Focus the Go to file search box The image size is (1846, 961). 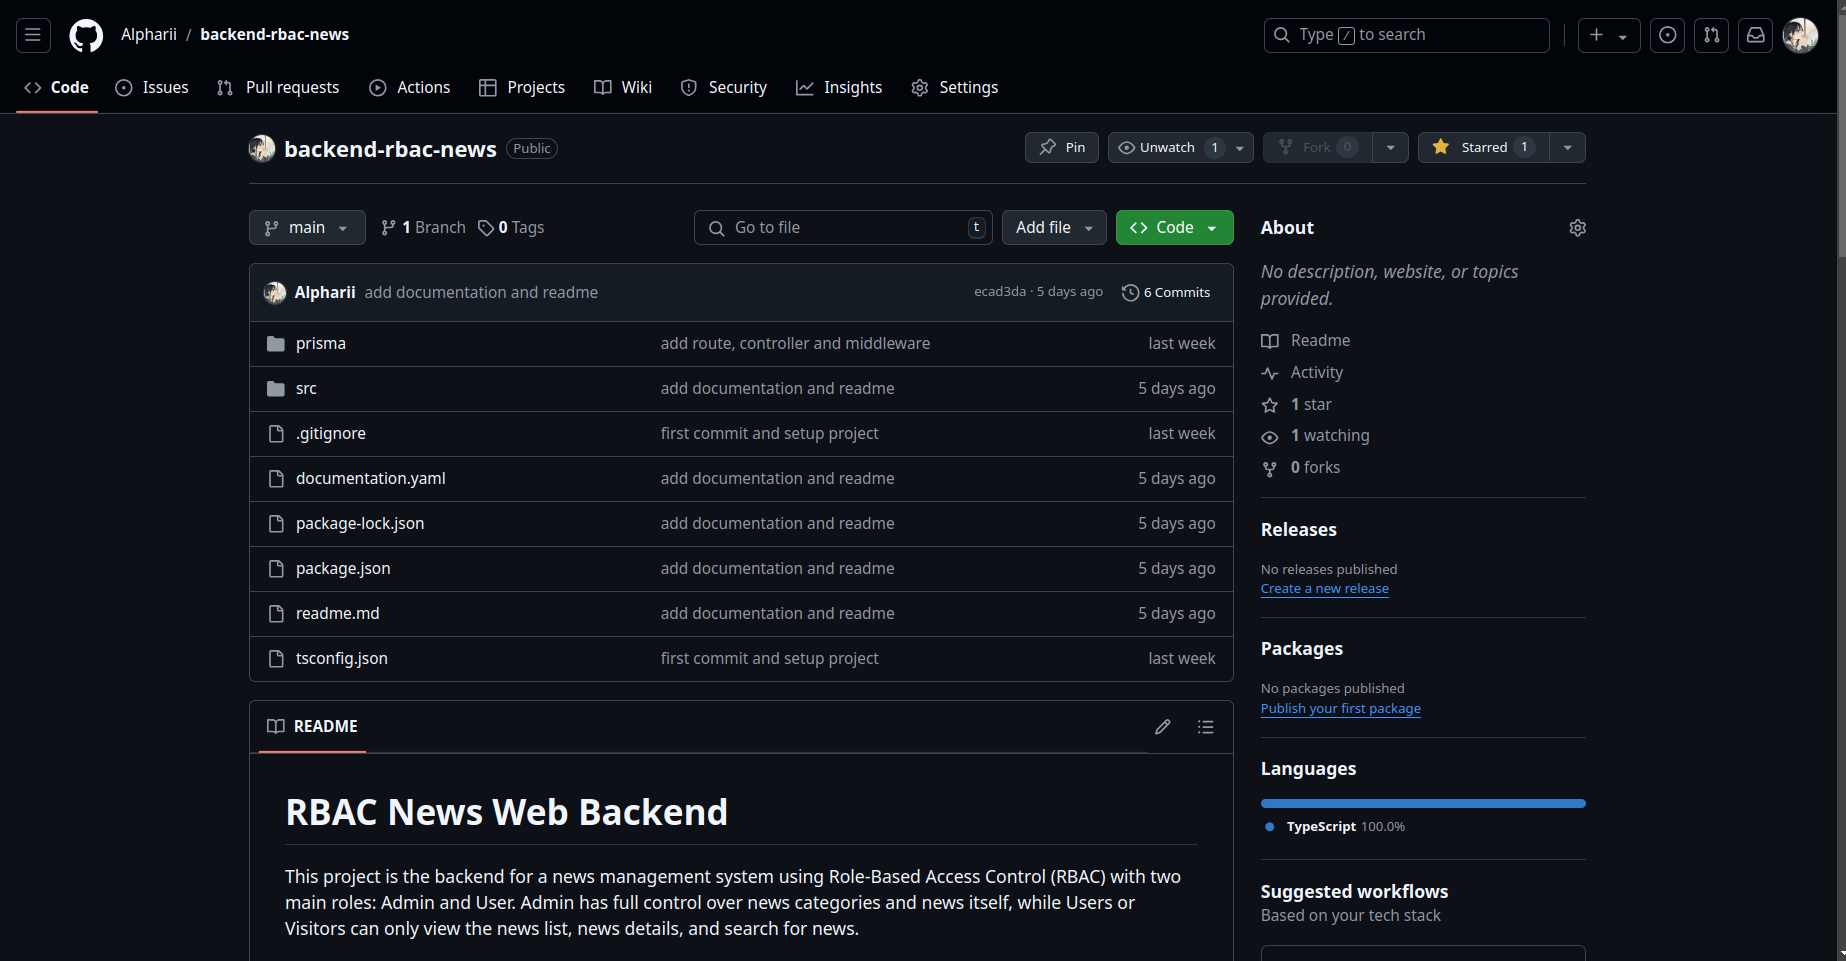coord(843,228)
